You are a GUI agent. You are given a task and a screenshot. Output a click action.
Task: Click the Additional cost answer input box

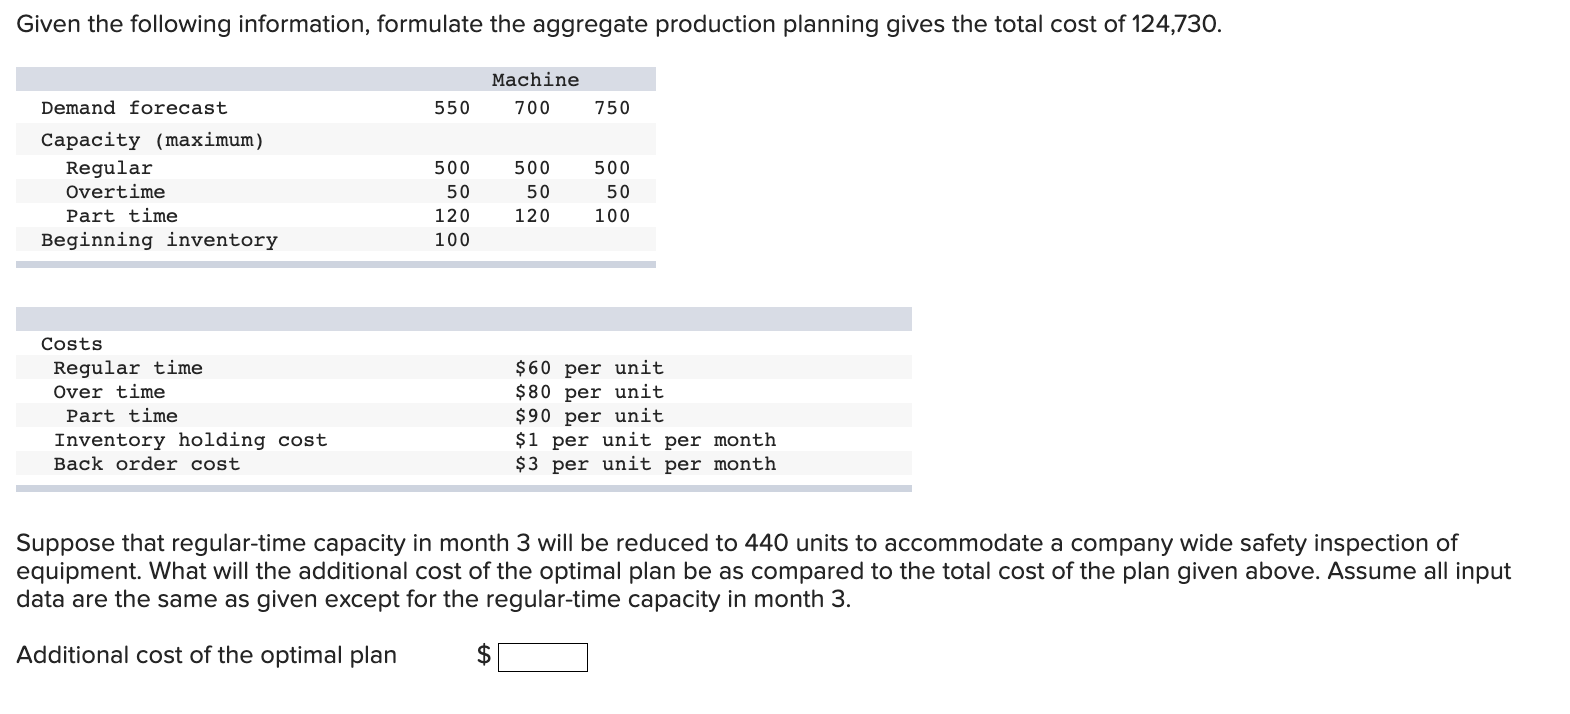pyautogui.click(x=543, y=657)
